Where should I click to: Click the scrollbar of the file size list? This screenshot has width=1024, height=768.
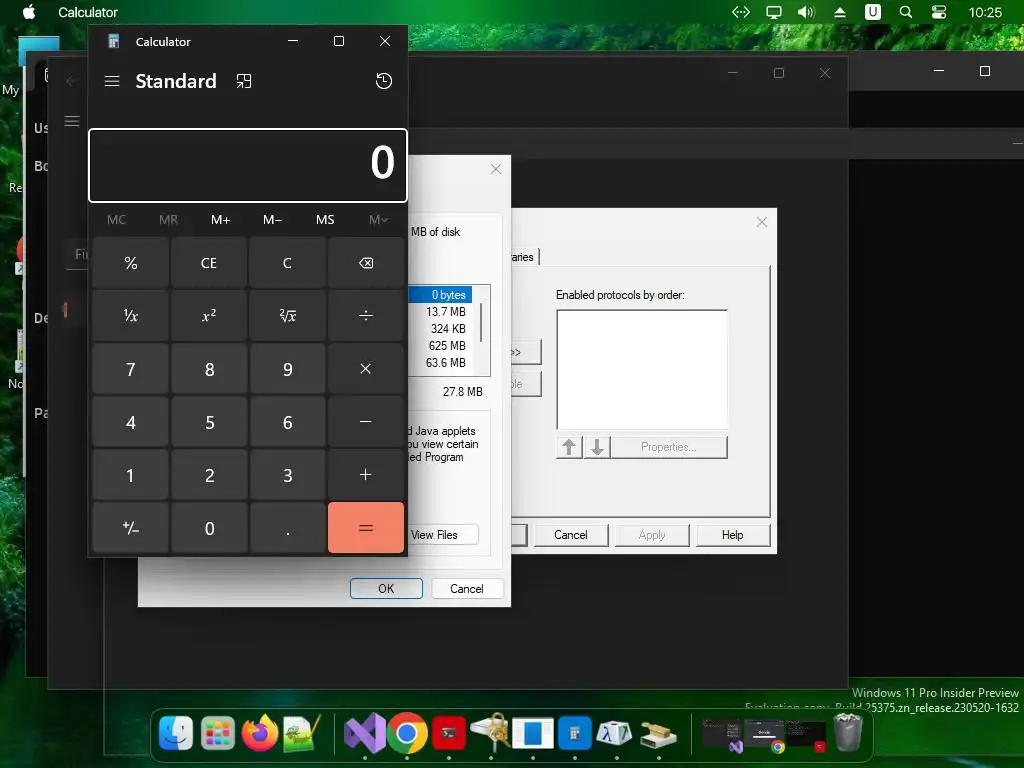pyautogui.click(x=482, y=323)
